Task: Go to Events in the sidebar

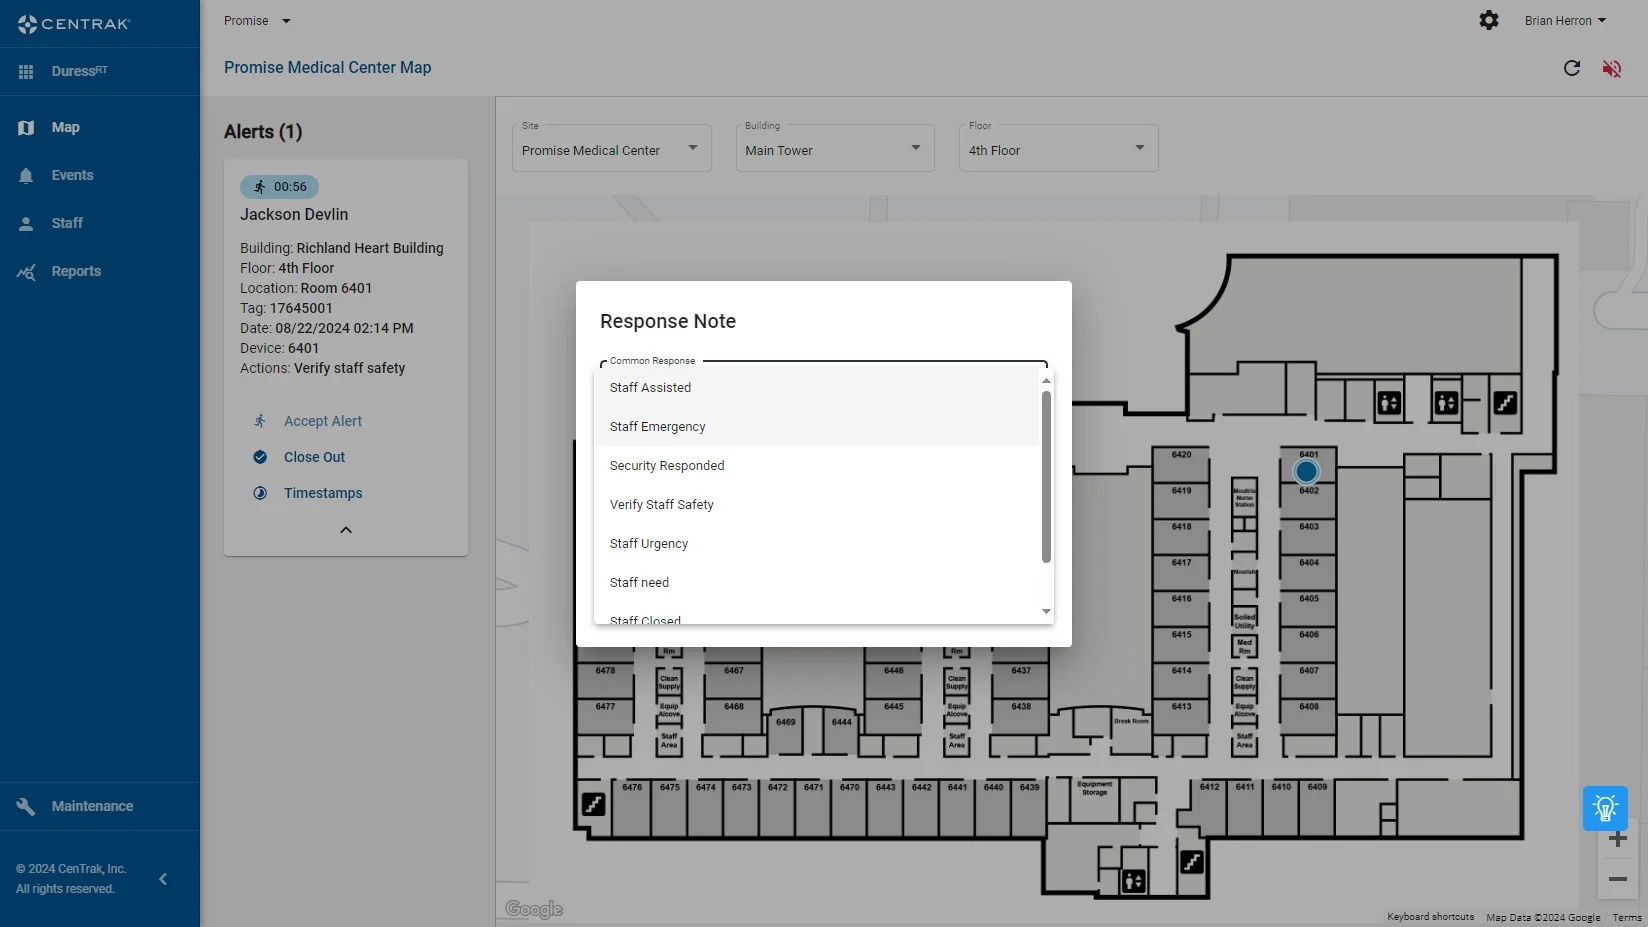Action: click(100, 175)
